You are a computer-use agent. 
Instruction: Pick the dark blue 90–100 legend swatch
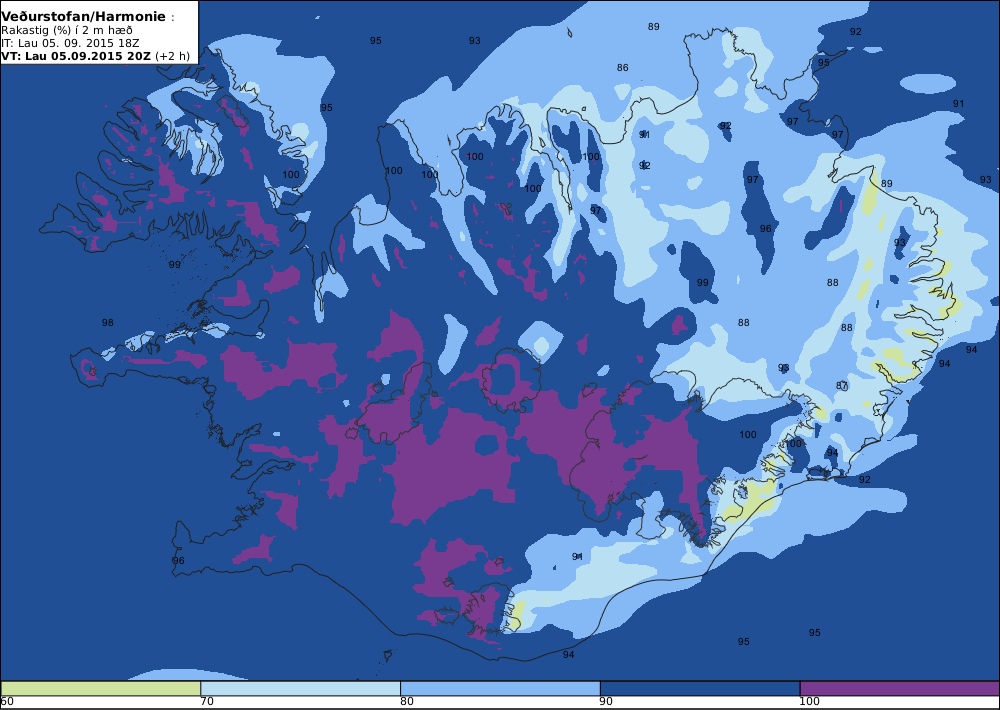tap(700, 689)
